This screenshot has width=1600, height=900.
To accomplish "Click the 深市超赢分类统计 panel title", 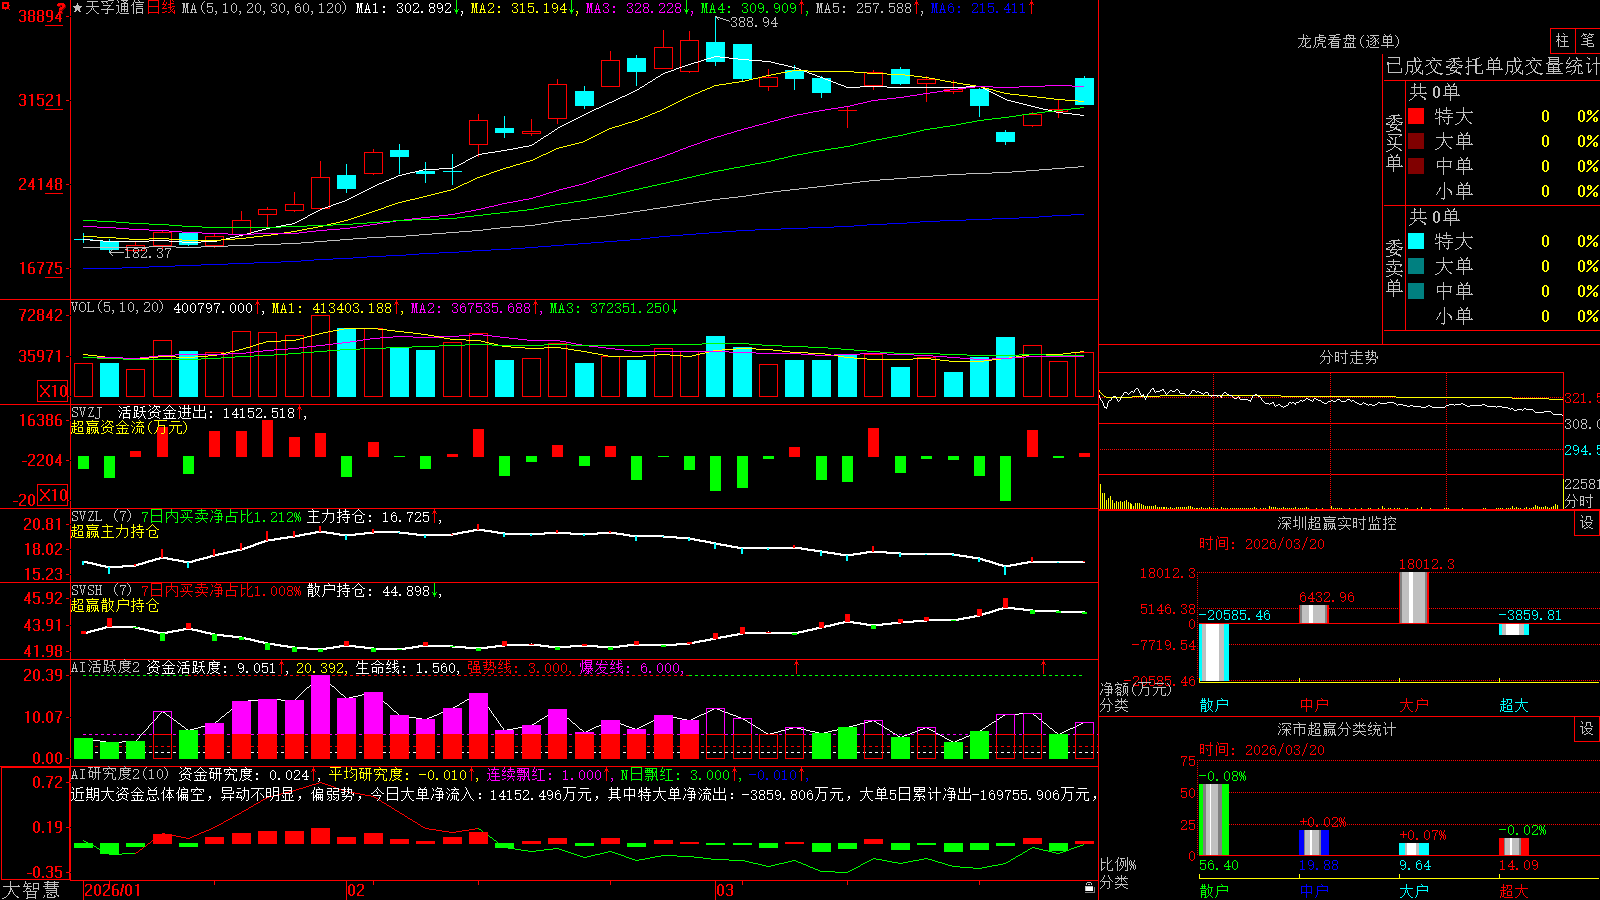I will pos(1336,729).
